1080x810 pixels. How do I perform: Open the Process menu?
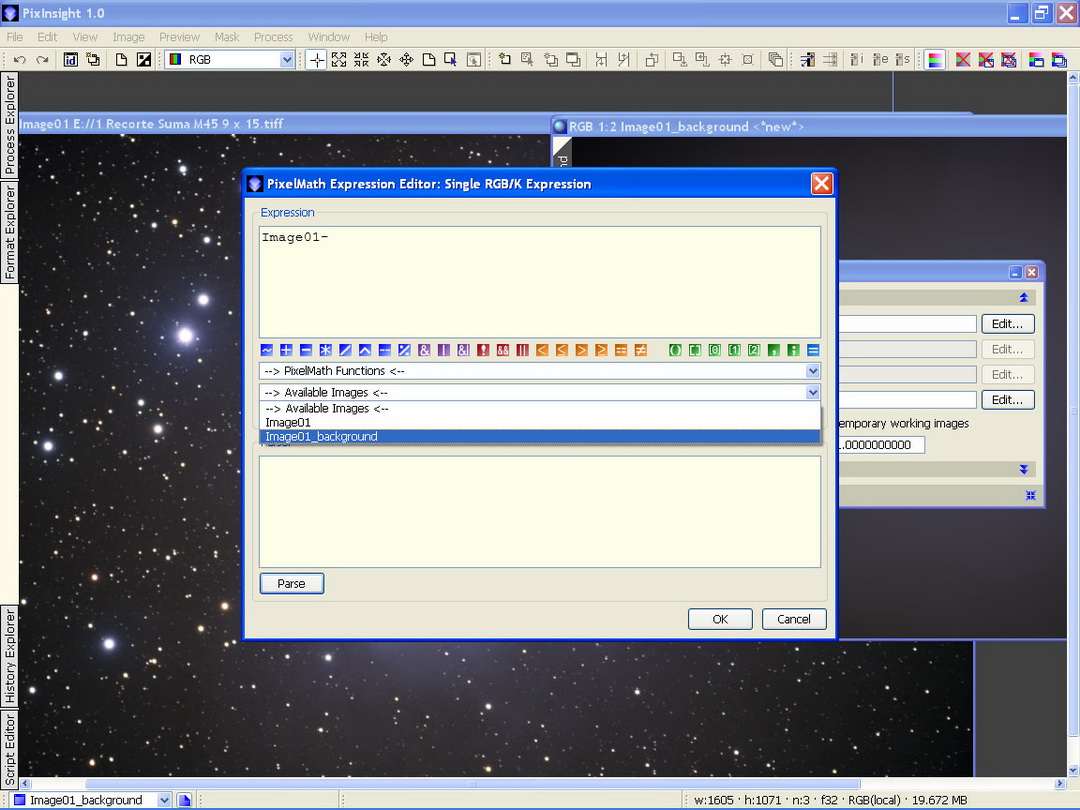pyautogui.click(x=273, y=37)
